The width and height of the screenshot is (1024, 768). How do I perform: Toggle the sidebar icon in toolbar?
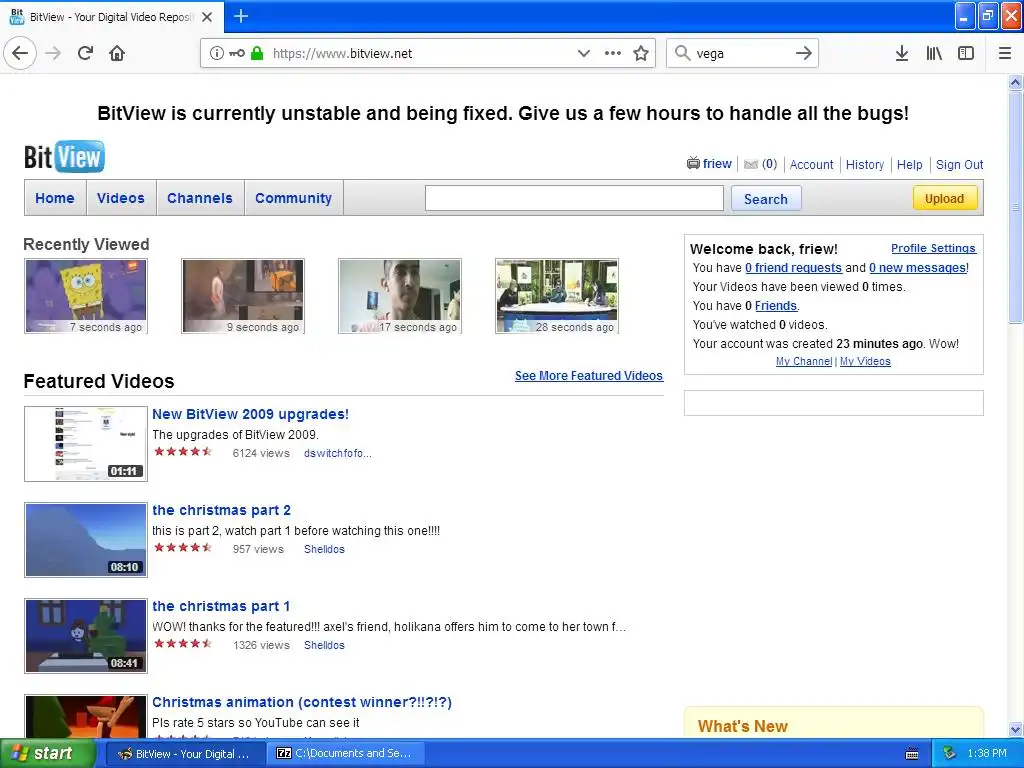coord(966,54)
